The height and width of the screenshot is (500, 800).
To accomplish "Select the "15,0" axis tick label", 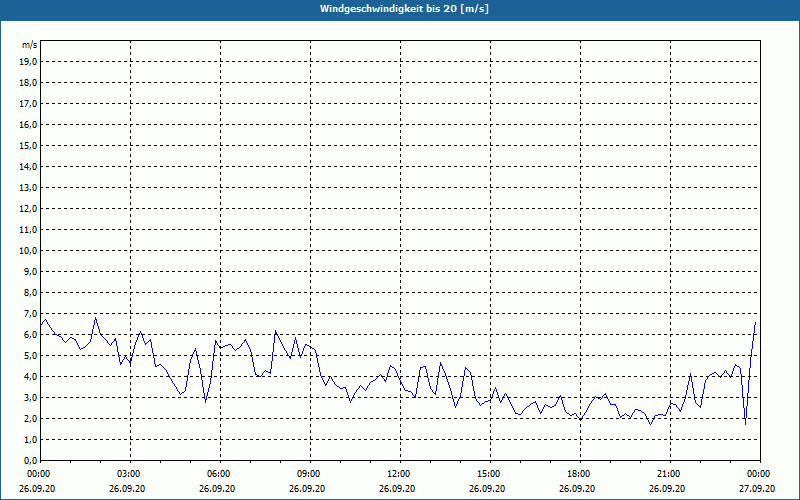I will point(28,145).
